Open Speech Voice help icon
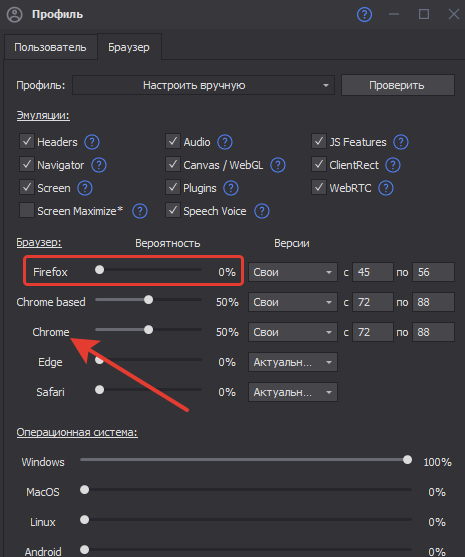 262,211
